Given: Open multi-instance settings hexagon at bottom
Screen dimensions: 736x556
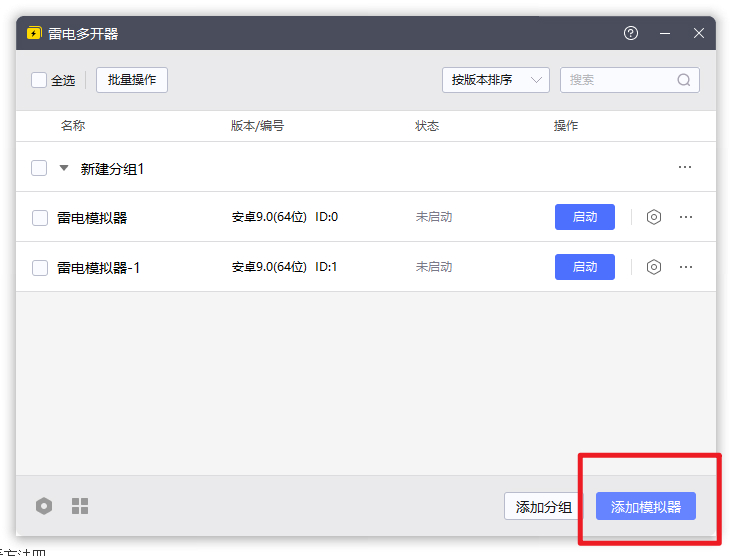Looking at the screenshot, I should point(44,506).
